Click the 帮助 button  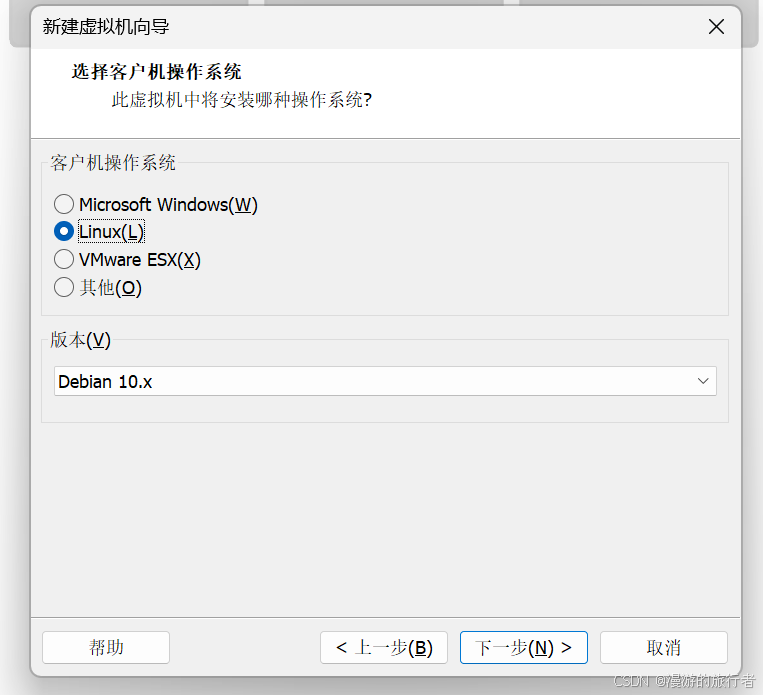(106, 648)
